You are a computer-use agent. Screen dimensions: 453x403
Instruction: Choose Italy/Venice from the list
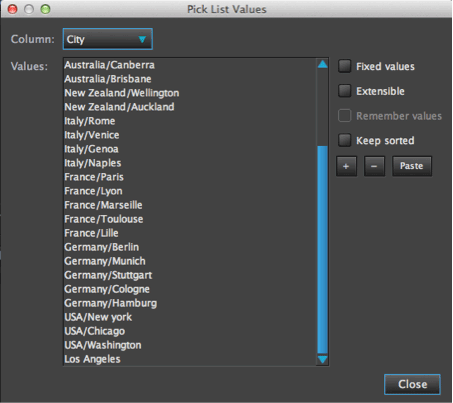point(190,135)
